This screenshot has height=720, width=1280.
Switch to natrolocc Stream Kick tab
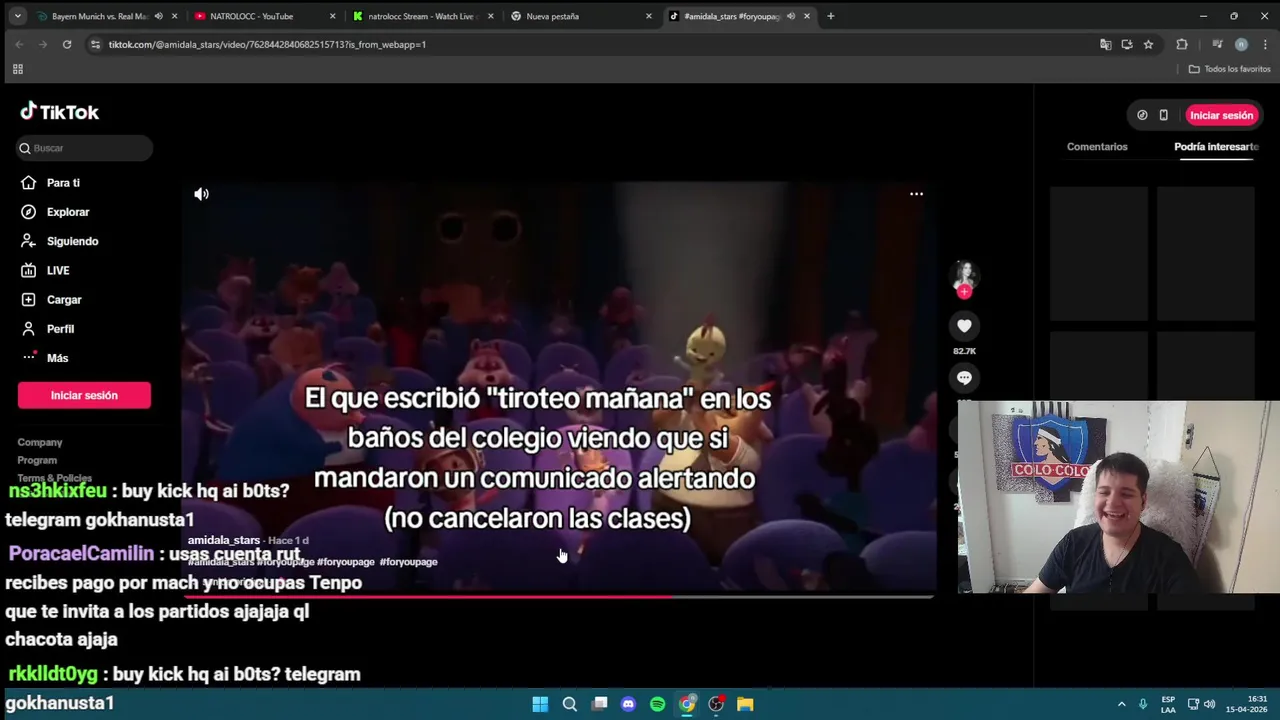[423, 16]
